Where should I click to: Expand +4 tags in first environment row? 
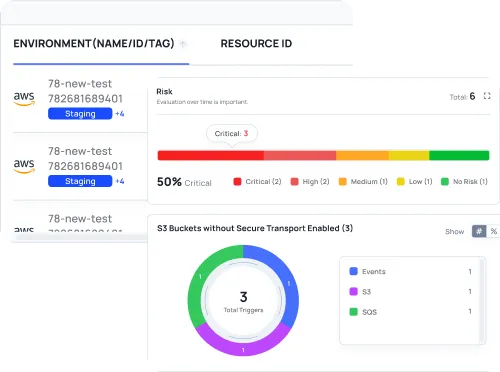pyautogui.click(x=120, y=114)
